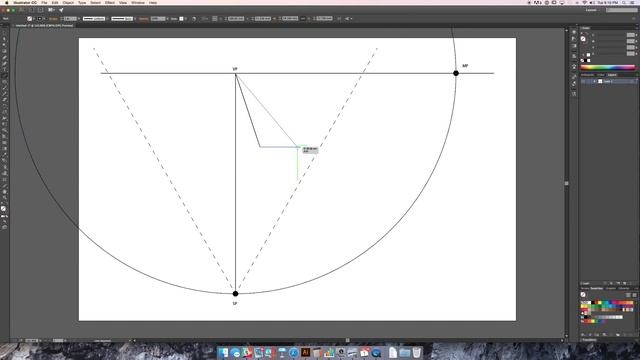Open the QuickTime Player icon in the Dock
The height and width of the screenshot is (360, 640).
(376, 353)
